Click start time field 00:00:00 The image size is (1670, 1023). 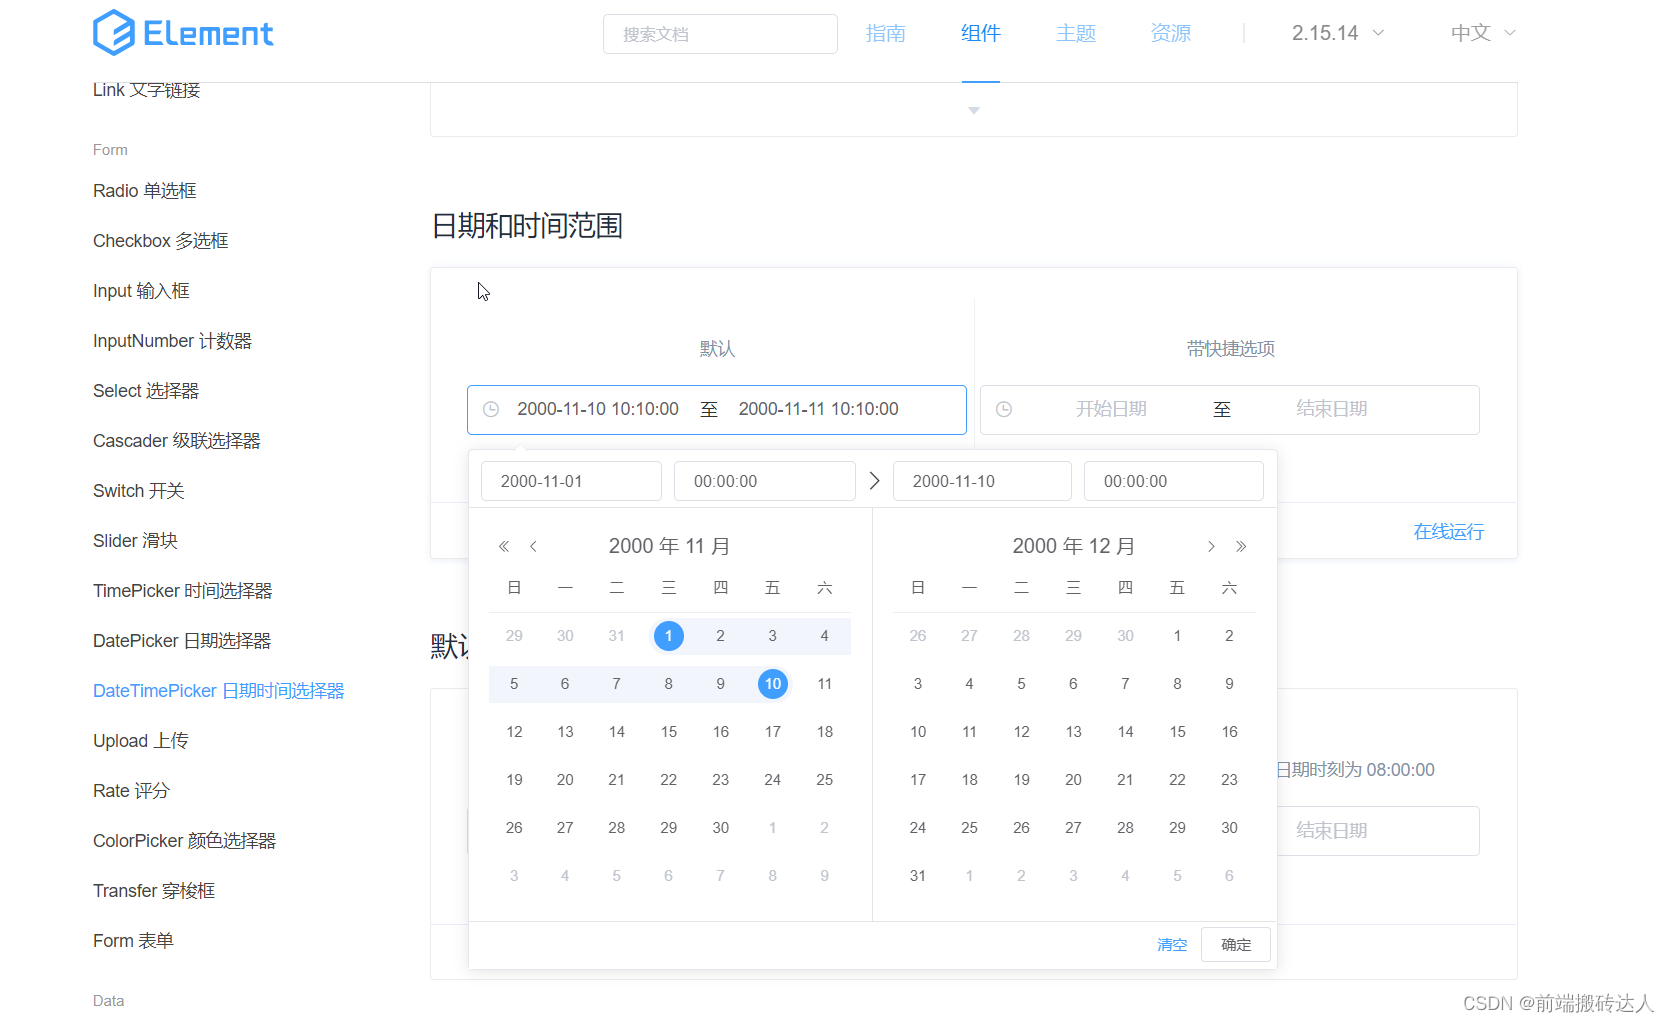[x=765, y=481]
